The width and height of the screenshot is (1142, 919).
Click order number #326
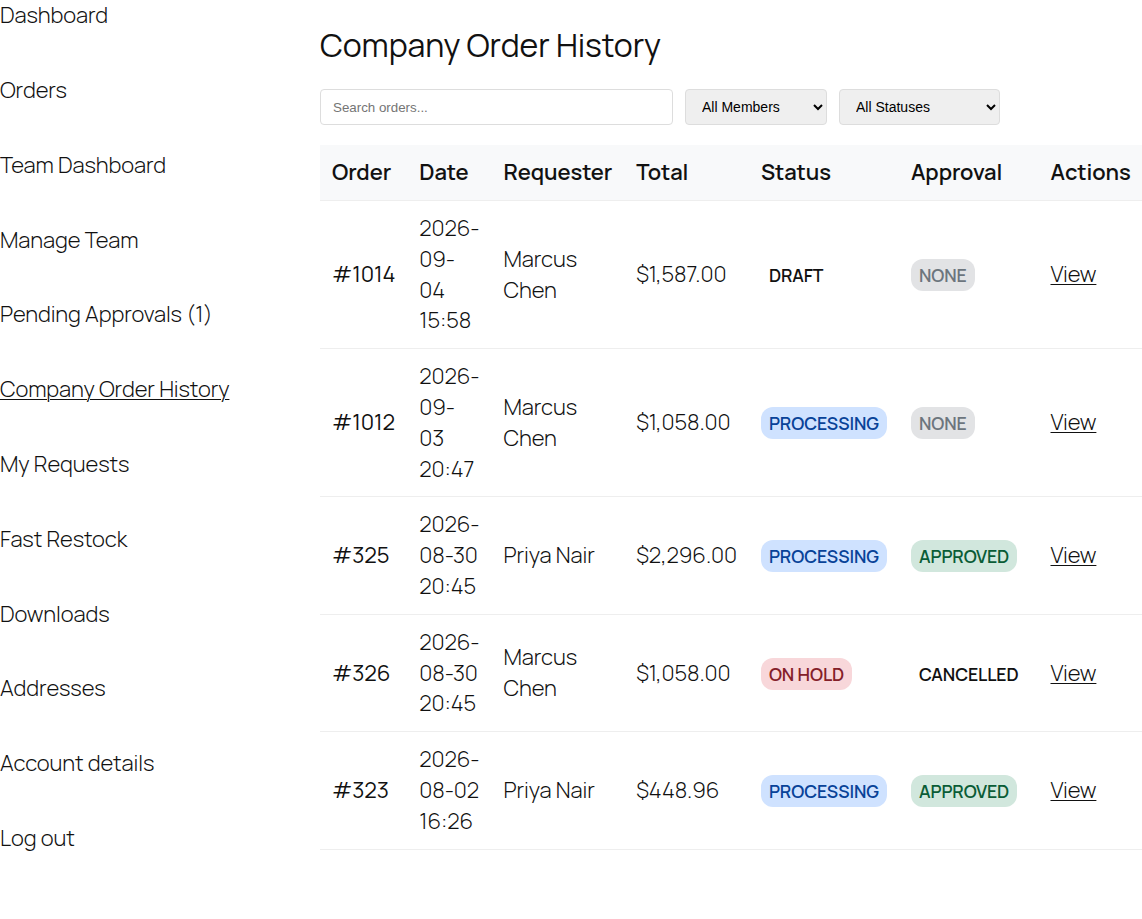pyautogui.click(x=361, y=674)
